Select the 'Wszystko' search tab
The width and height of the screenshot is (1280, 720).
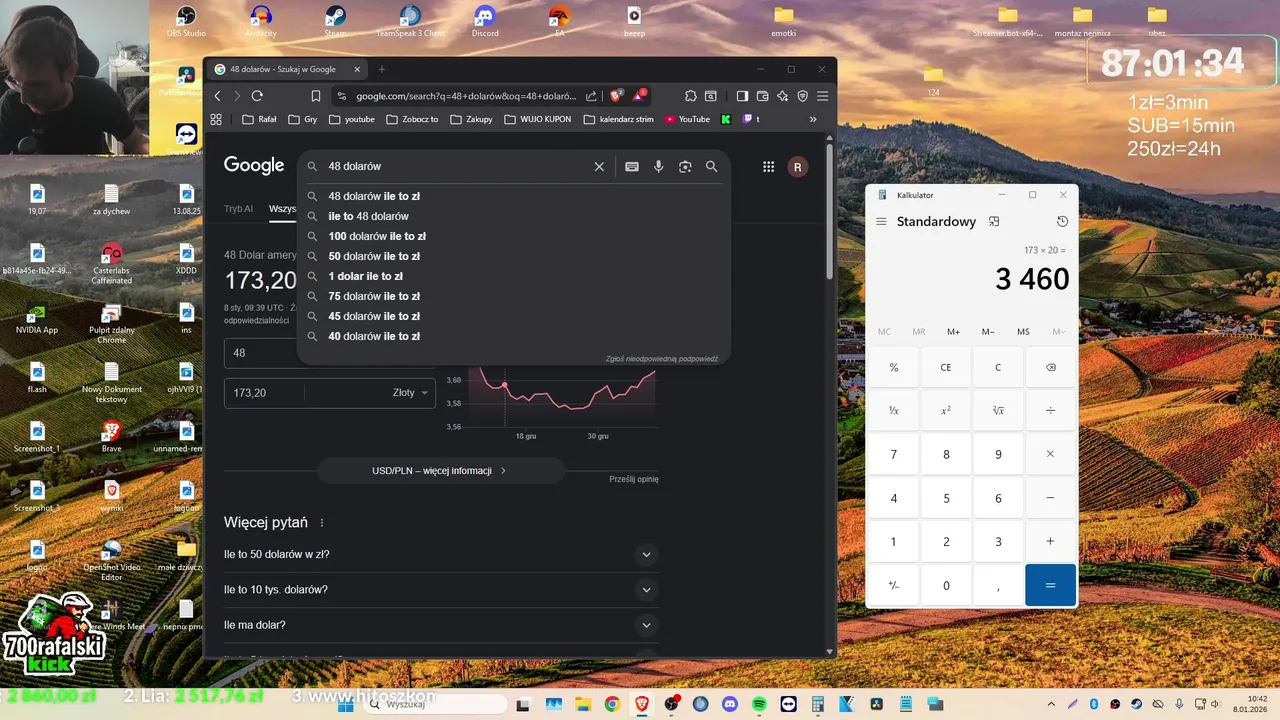point(283,209)
